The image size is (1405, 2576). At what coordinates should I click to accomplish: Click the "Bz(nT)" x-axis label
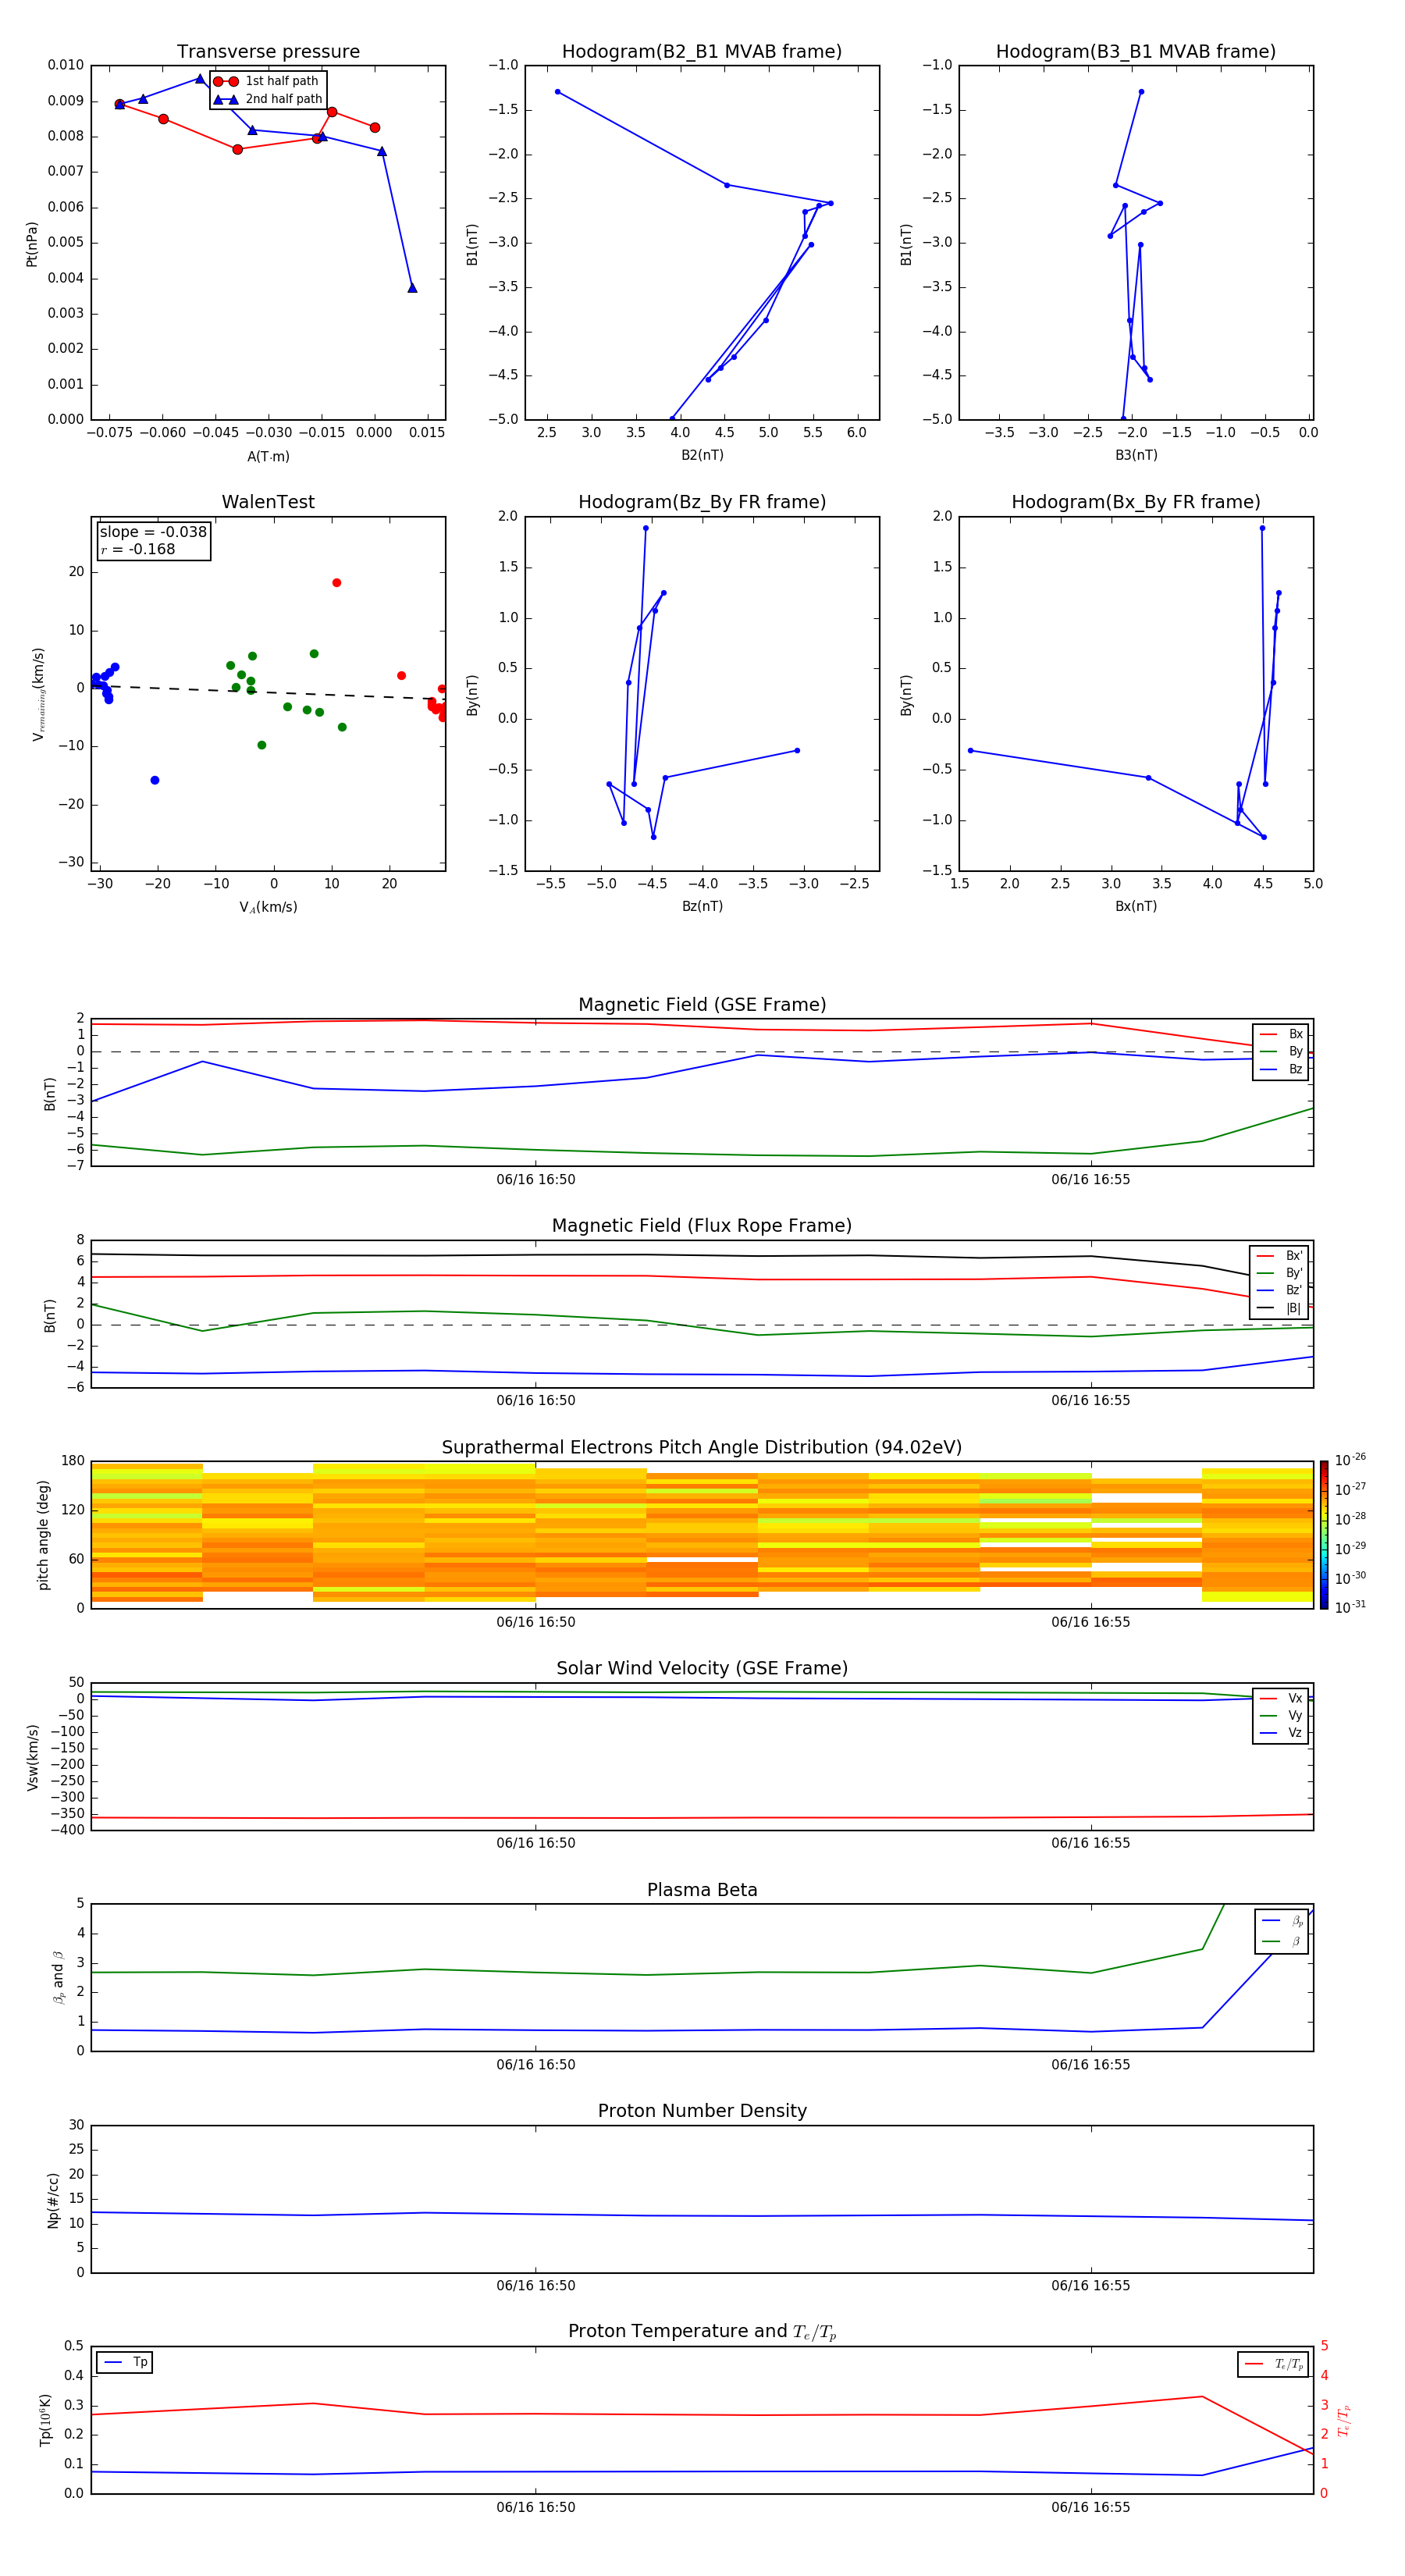pos(702,906)
